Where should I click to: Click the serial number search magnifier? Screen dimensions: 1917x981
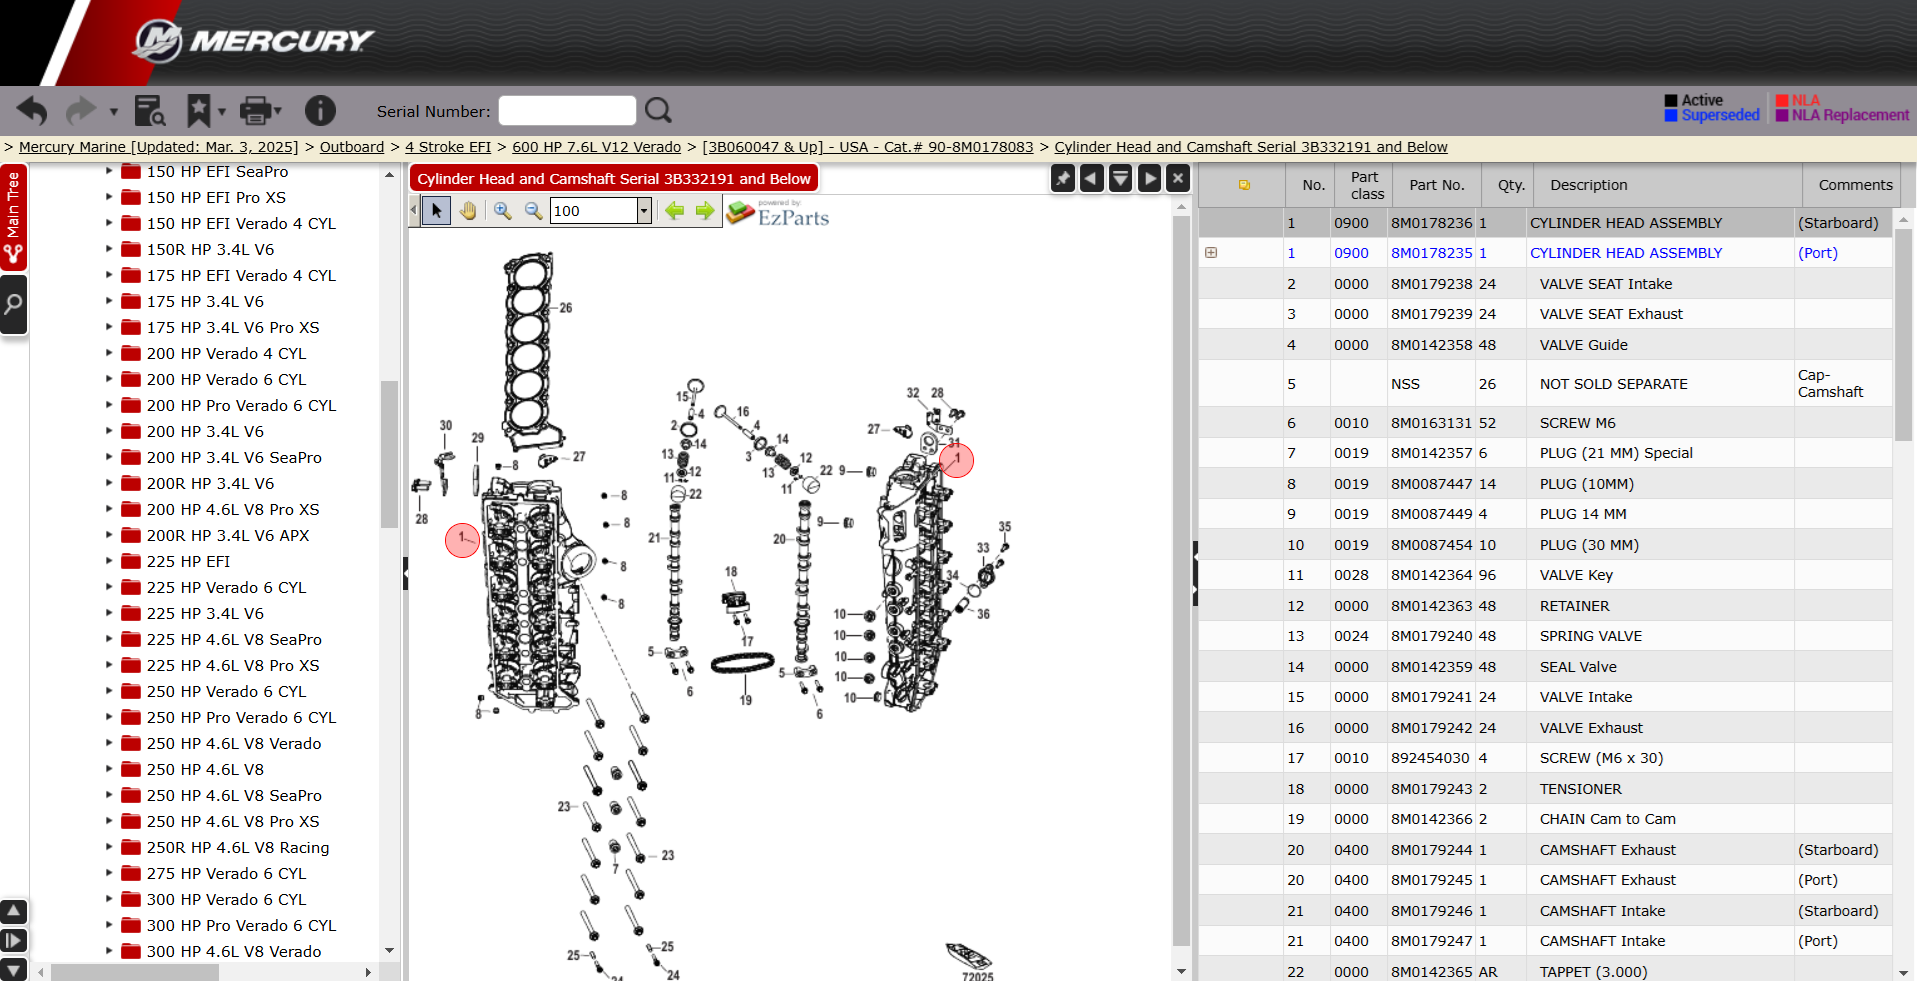click(658, 110)
